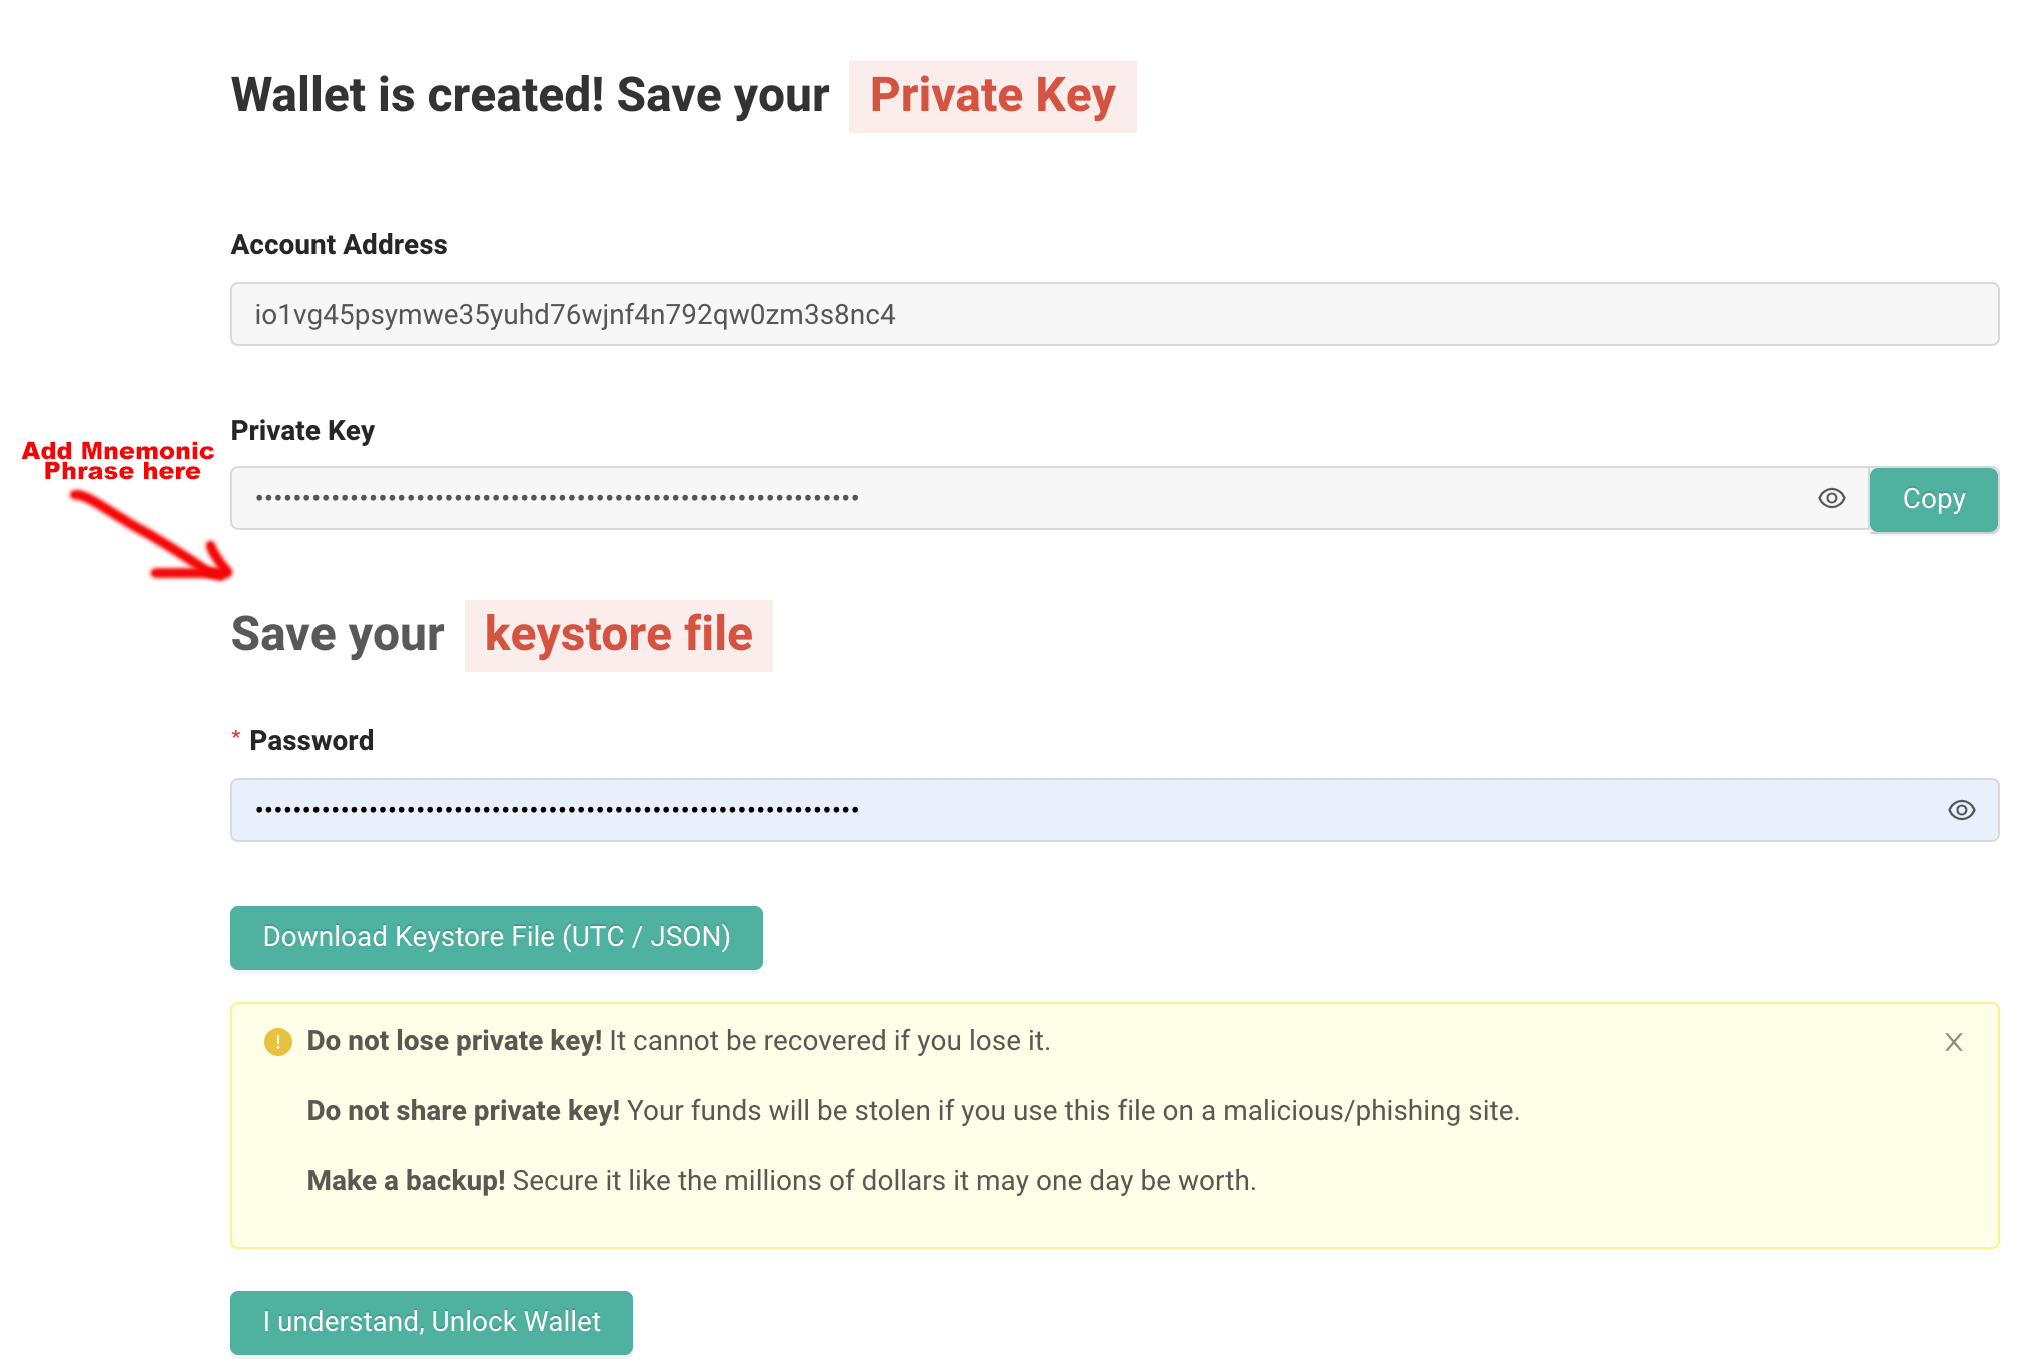Close the private key safety notice
Screen dimensions: 2032x1372
pyautogui.click(x=1954, y=1042)
